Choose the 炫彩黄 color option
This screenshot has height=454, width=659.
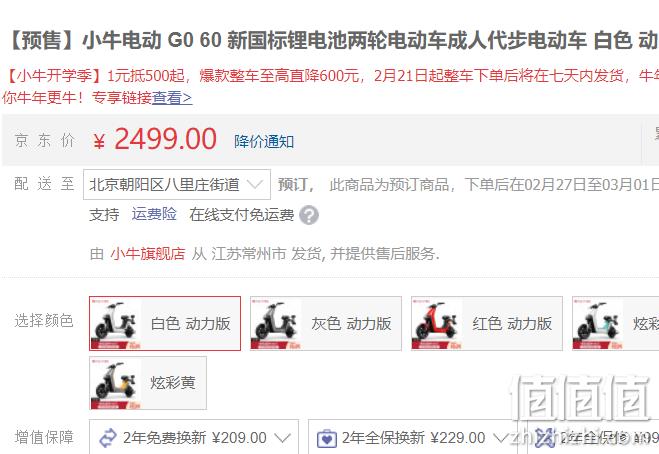click(x=148, y=383)
